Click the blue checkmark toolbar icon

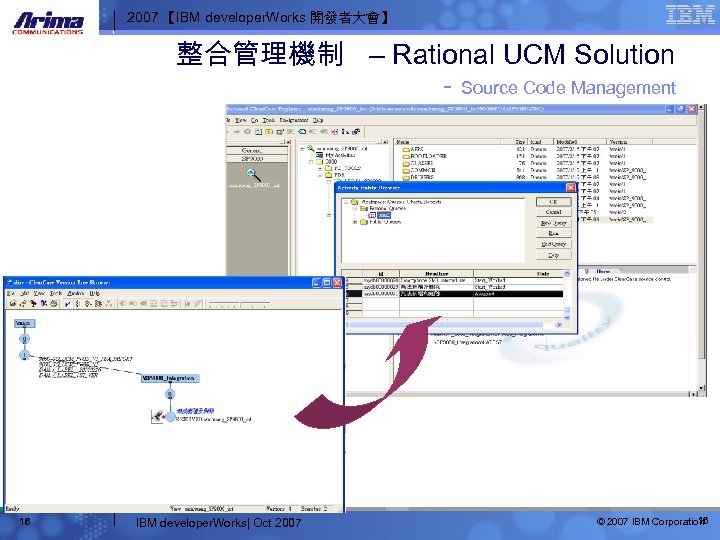68,303
